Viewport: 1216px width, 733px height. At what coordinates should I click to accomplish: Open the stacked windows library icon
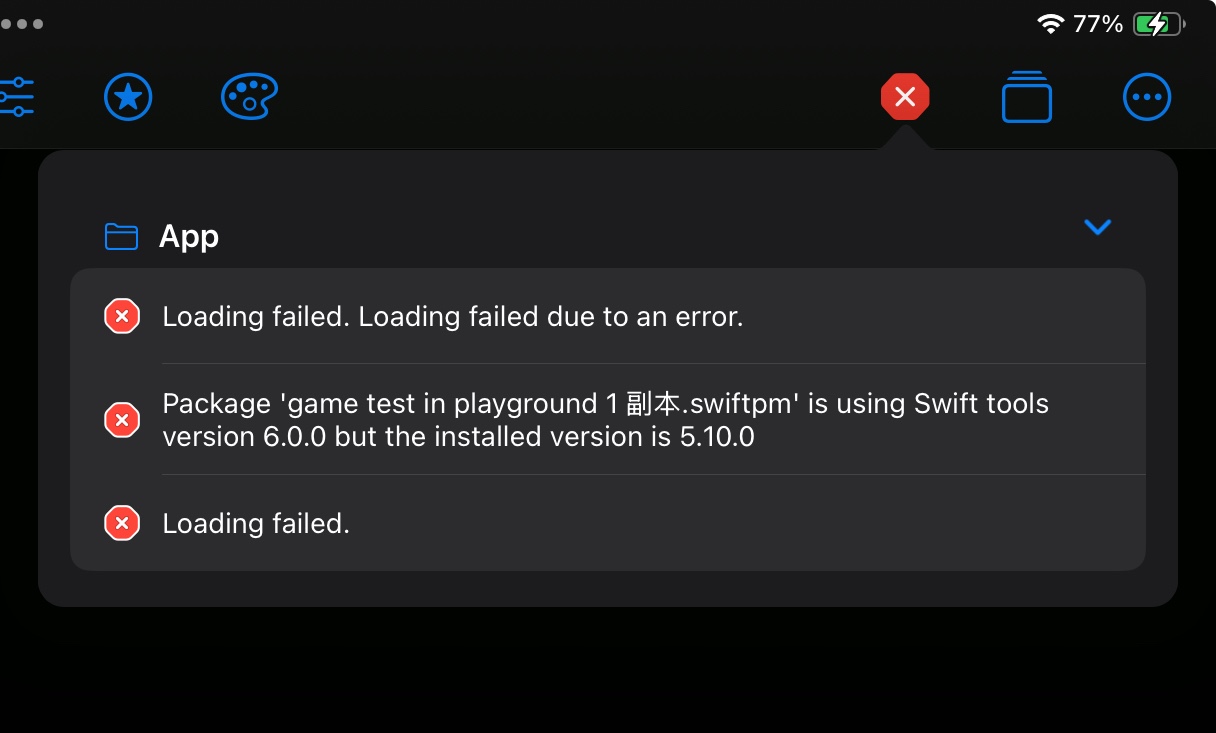1026,97
